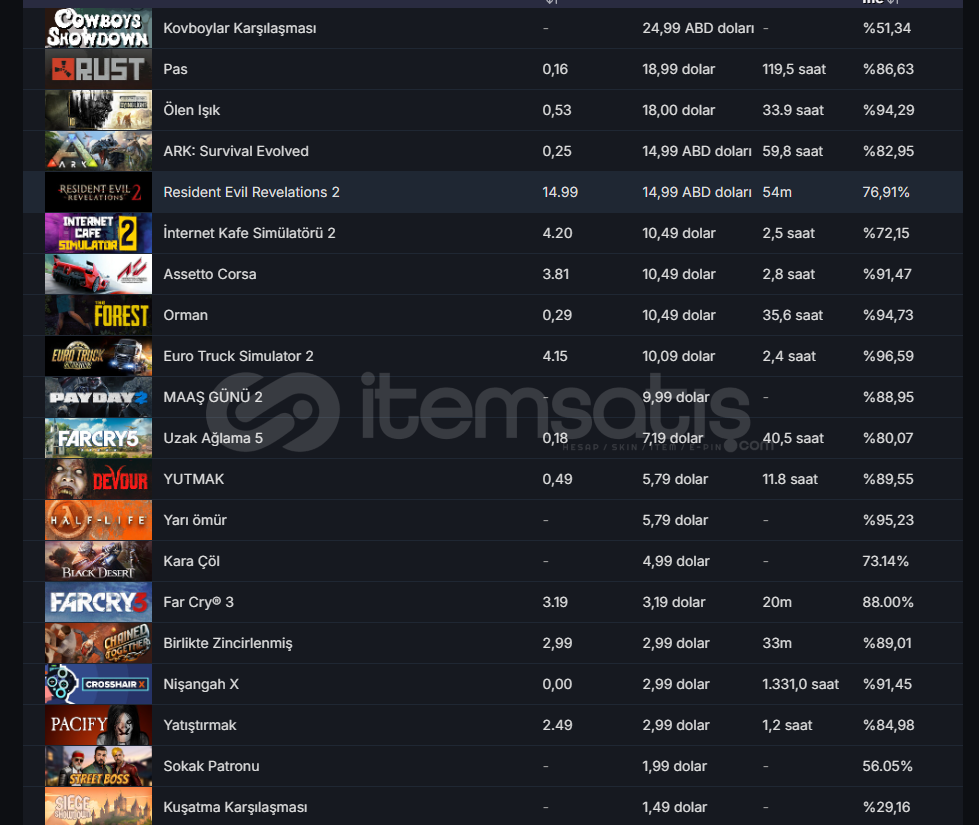This screenshot has height=825, width=979.
Task: Select the '1.331,0 saat' playtime
Action: click(x=800, y=684)
